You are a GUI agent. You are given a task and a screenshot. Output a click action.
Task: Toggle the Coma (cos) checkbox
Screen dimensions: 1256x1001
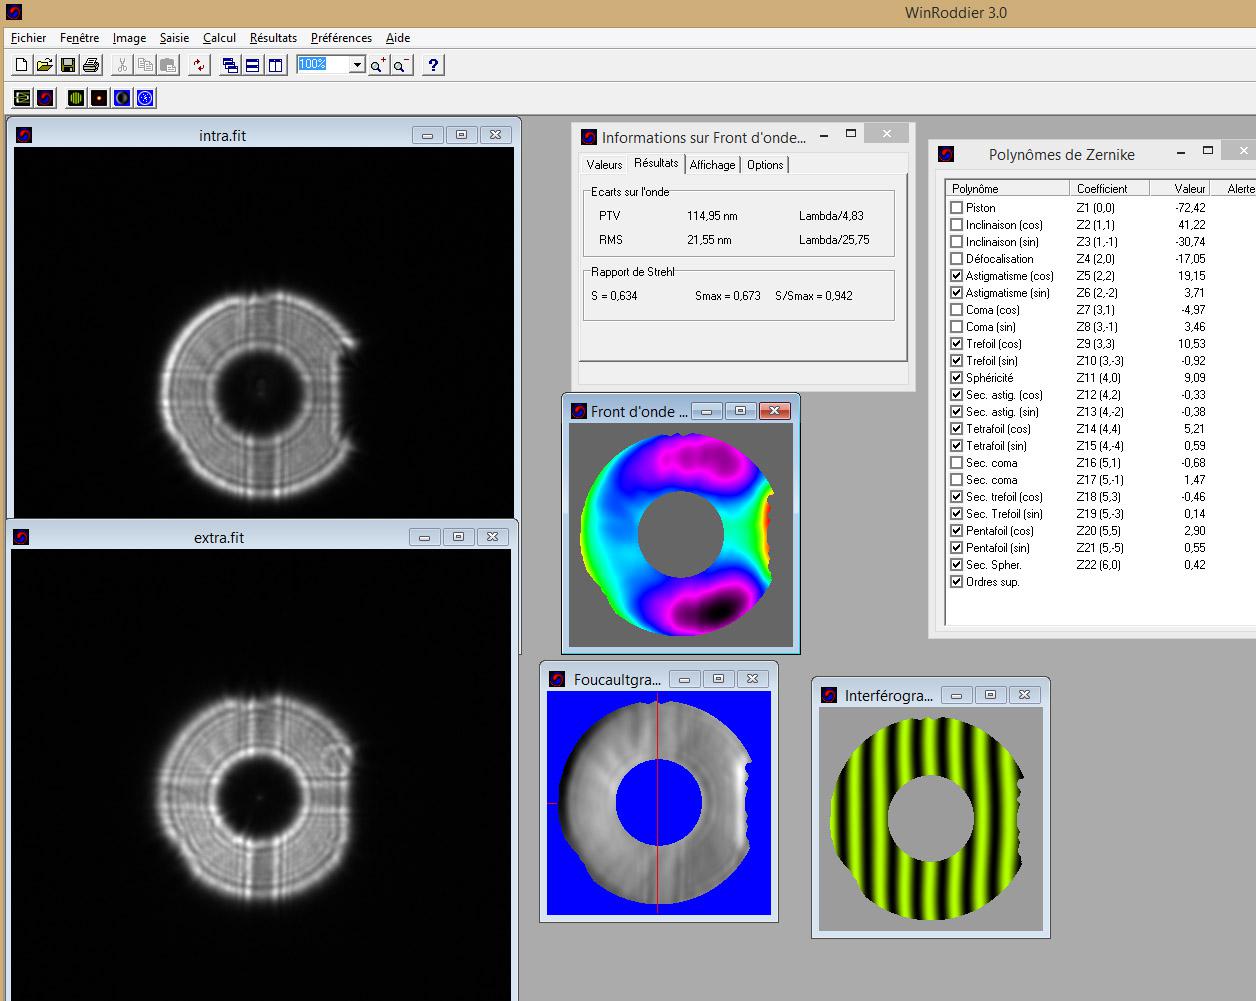tap(957, 310)
